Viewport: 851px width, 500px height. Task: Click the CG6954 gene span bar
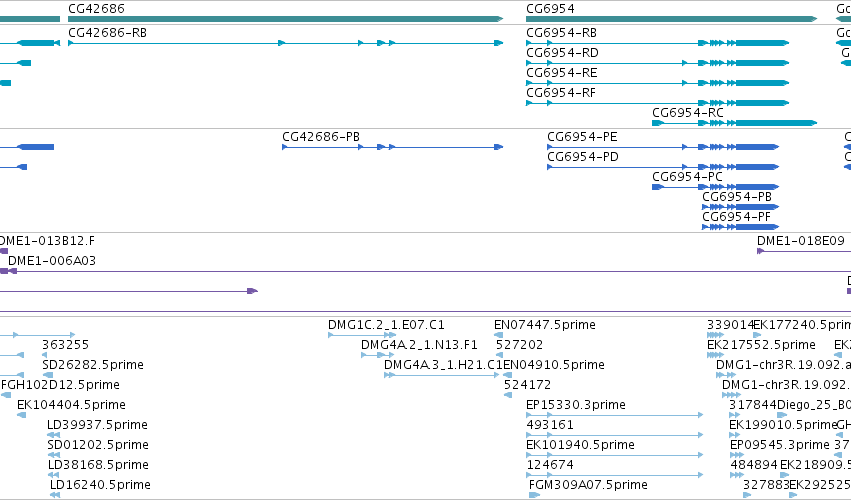pos(671,19)
